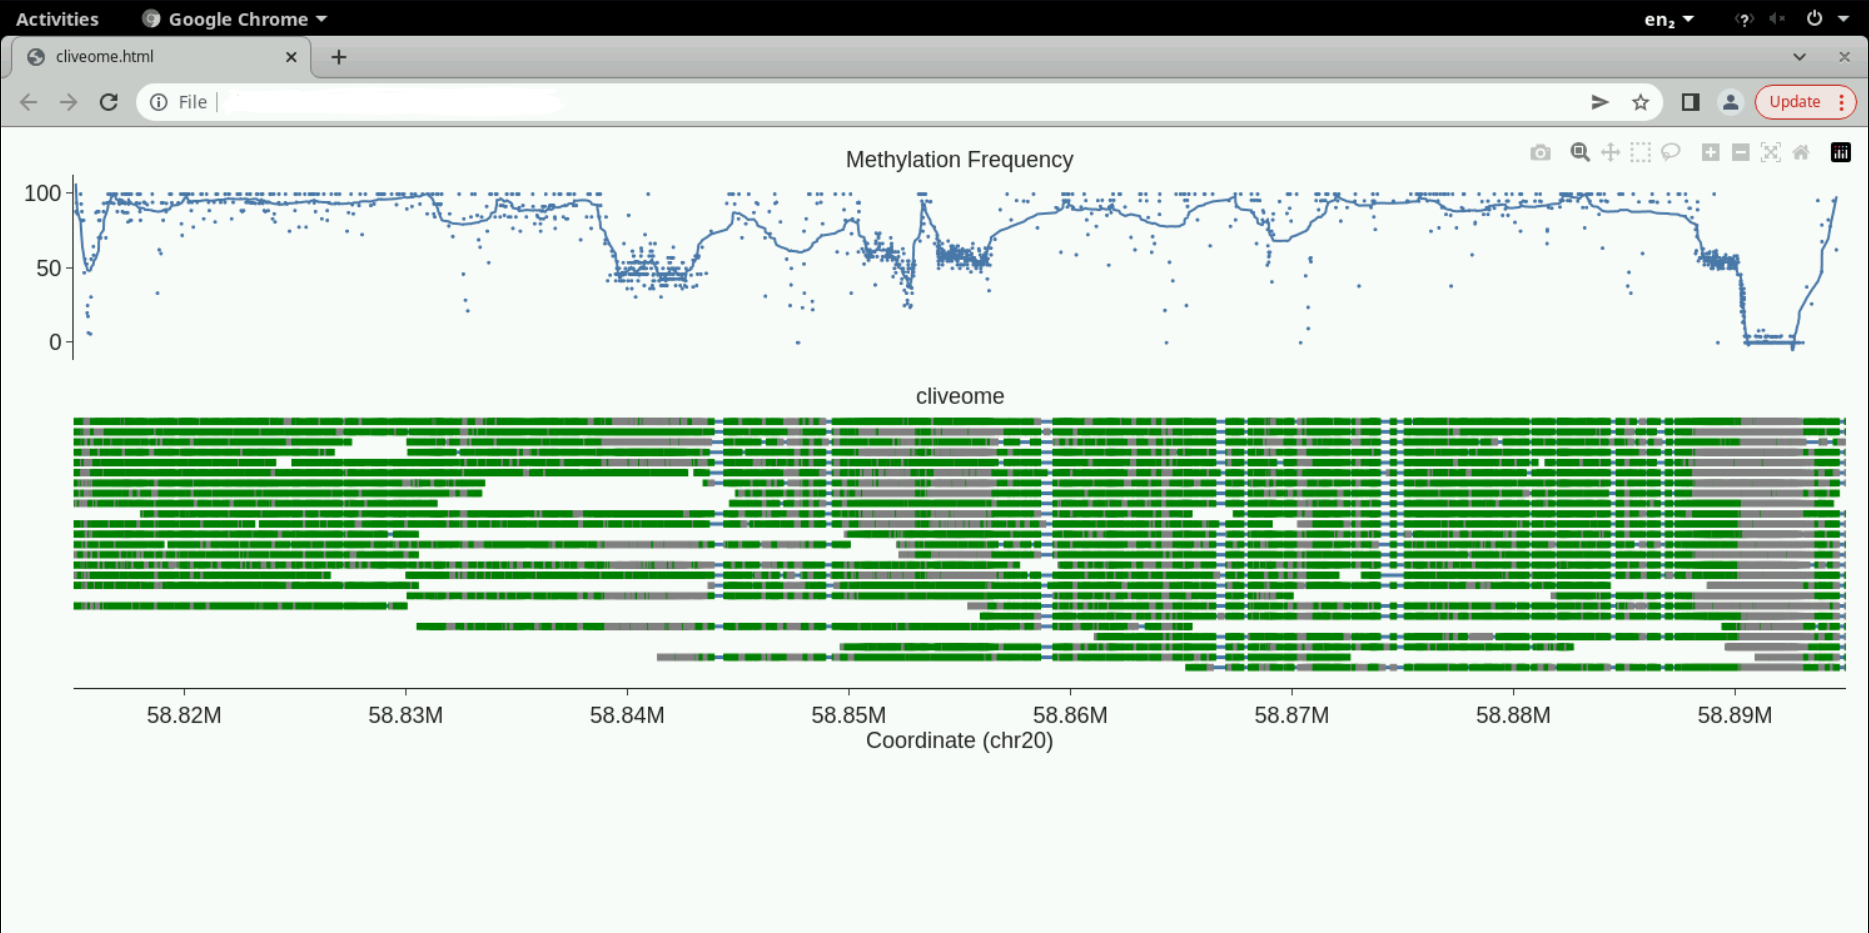This screenshot has width=1869, height=933.
Task: Enable pan mode in the plot modebar
Action: point(1611,152)
